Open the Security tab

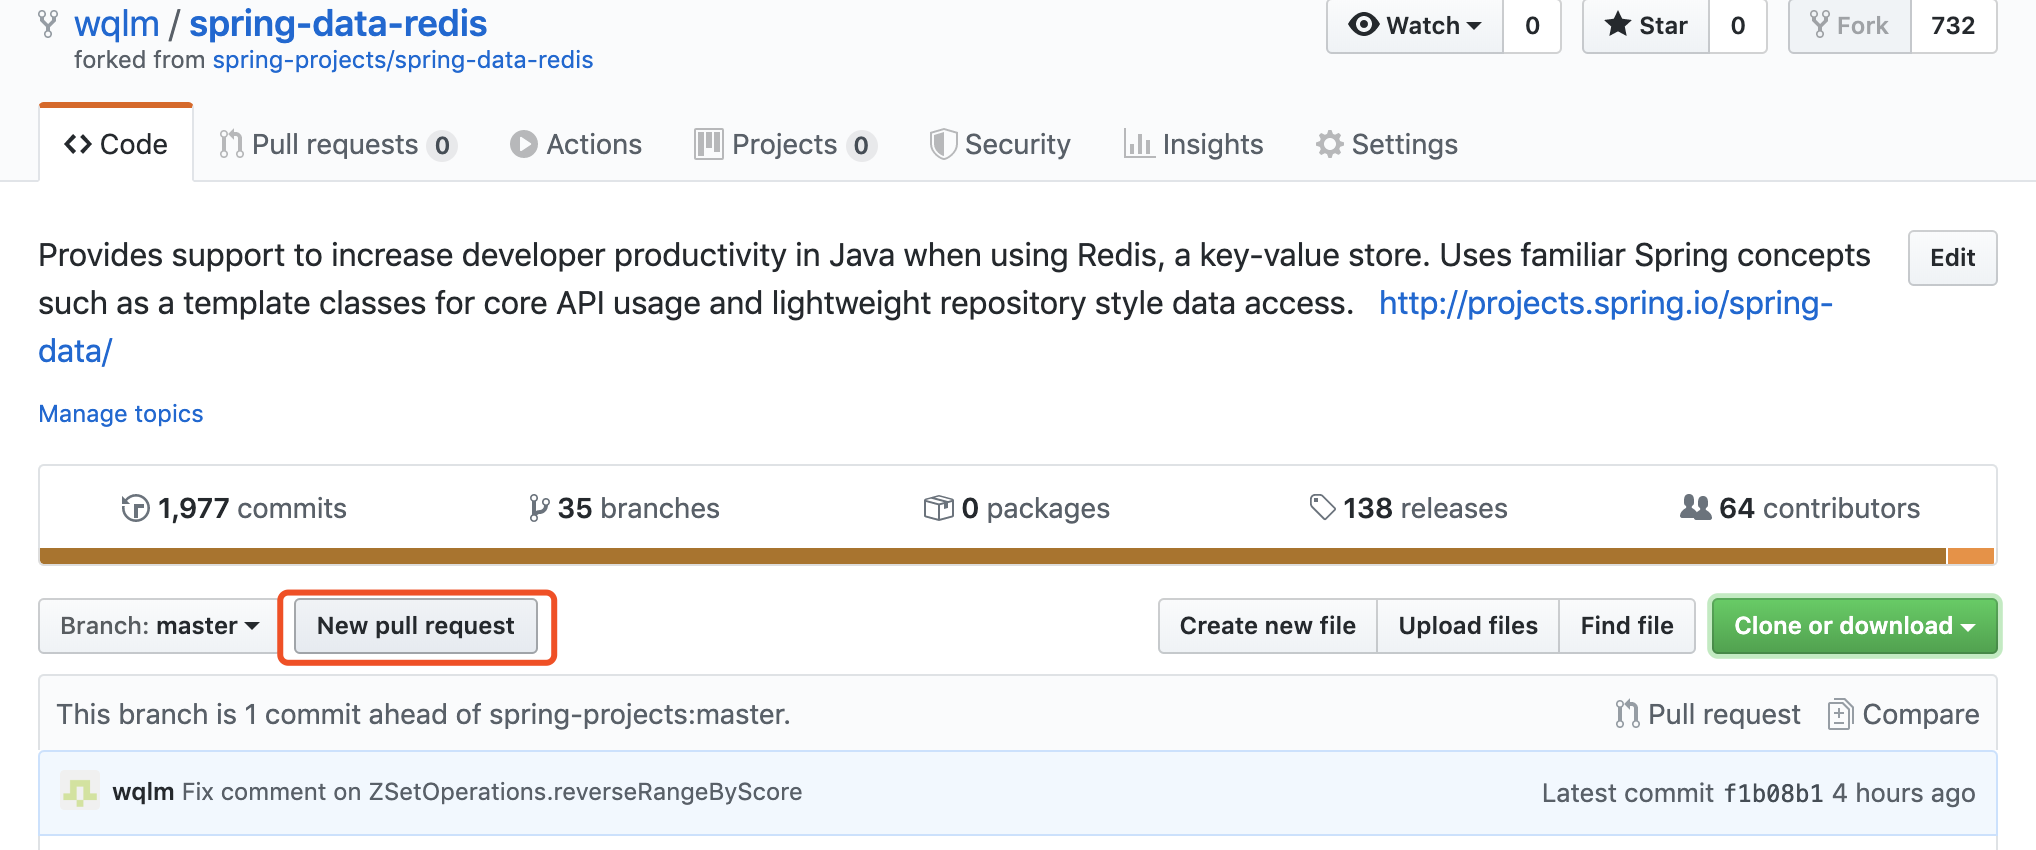[x=1000, y=145]
